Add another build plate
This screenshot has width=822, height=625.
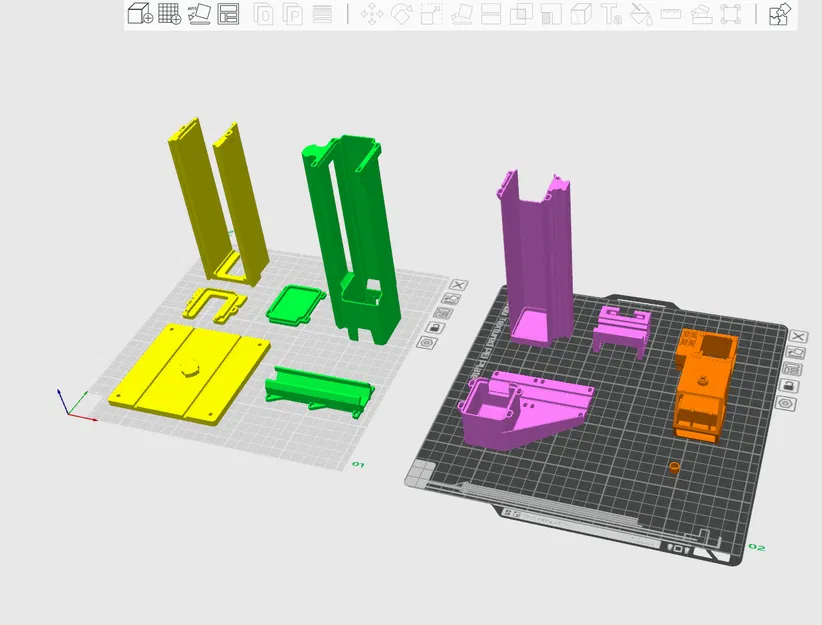(x=170, y=14)
